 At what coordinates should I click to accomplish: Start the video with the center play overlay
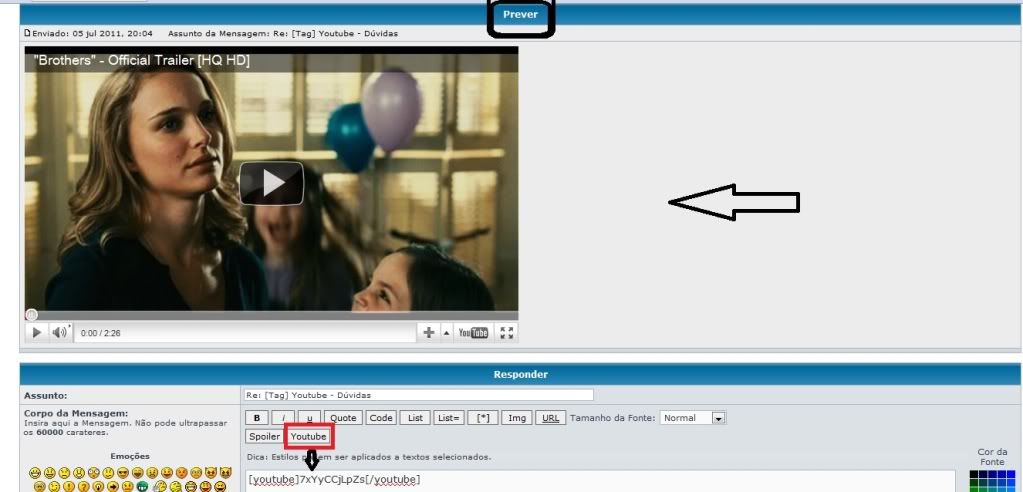click(x=271, y=183)
